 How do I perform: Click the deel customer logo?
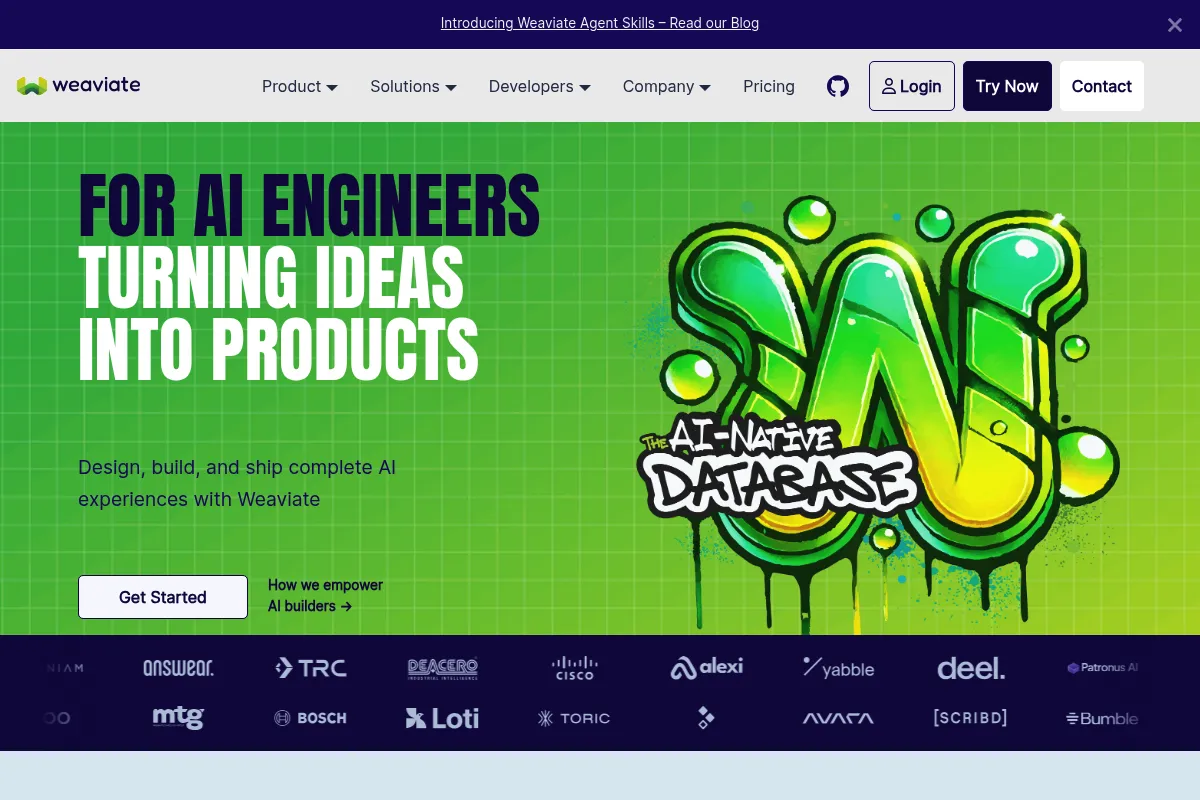tap(971, 668)
